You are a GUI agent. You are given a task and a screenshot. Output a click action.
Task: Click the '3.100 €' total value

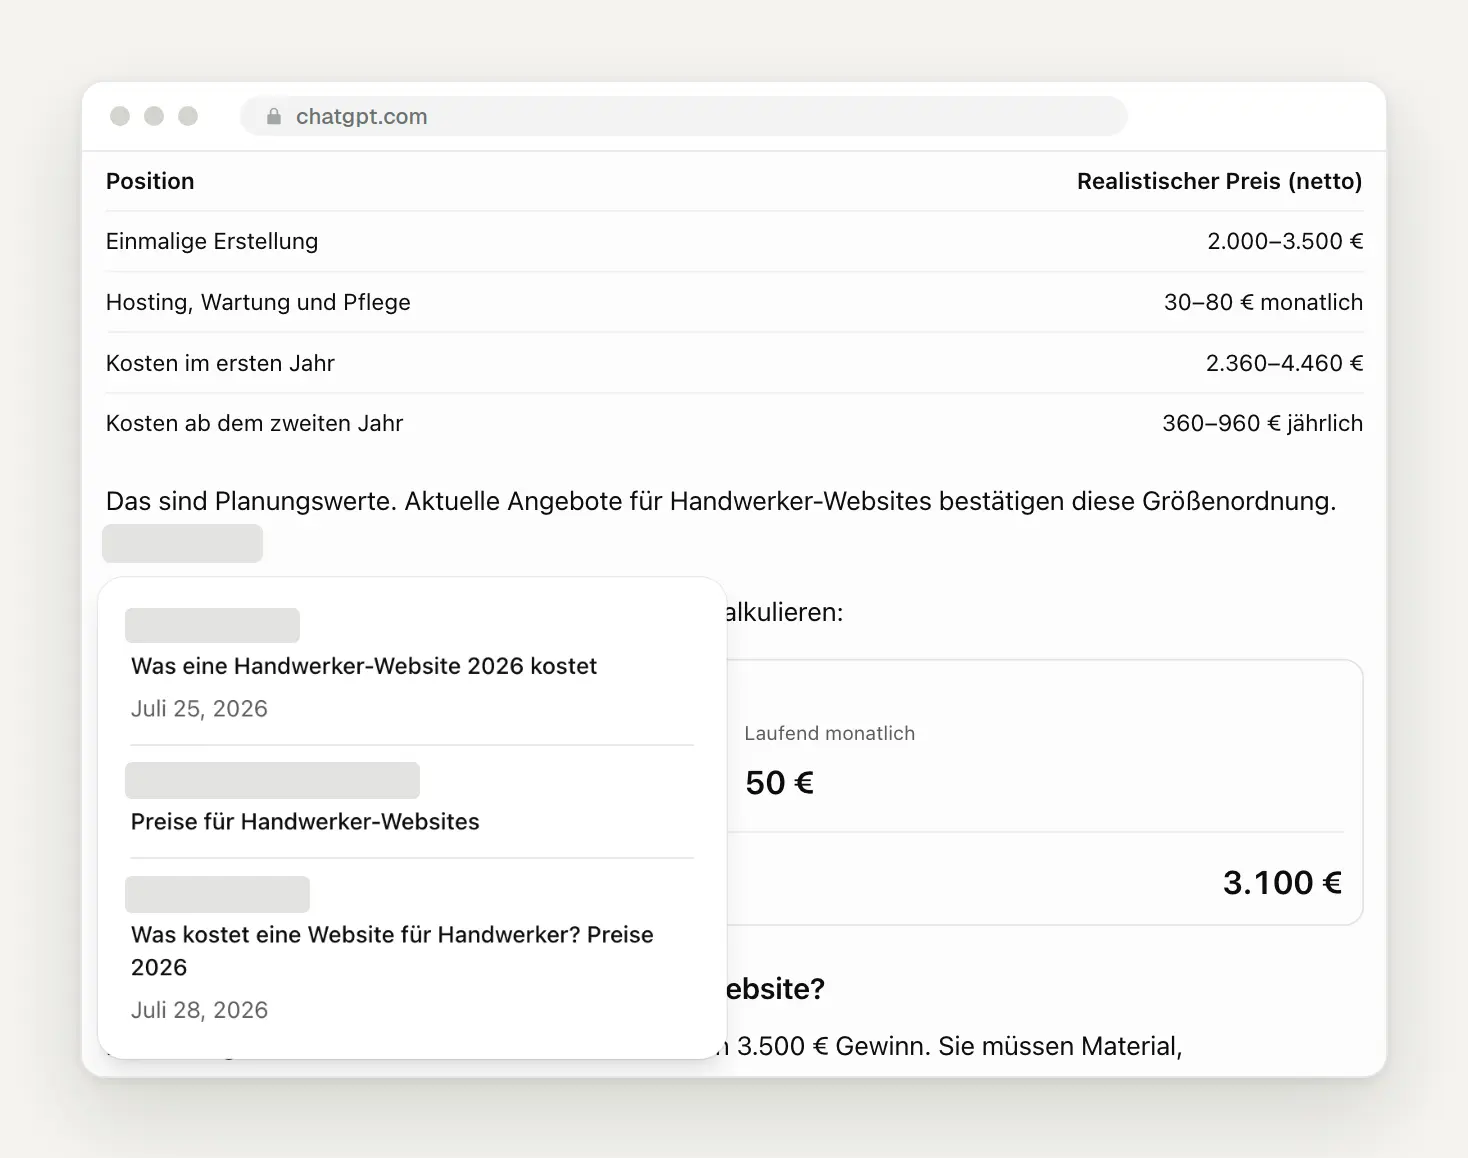click(x=1282, y=882)
